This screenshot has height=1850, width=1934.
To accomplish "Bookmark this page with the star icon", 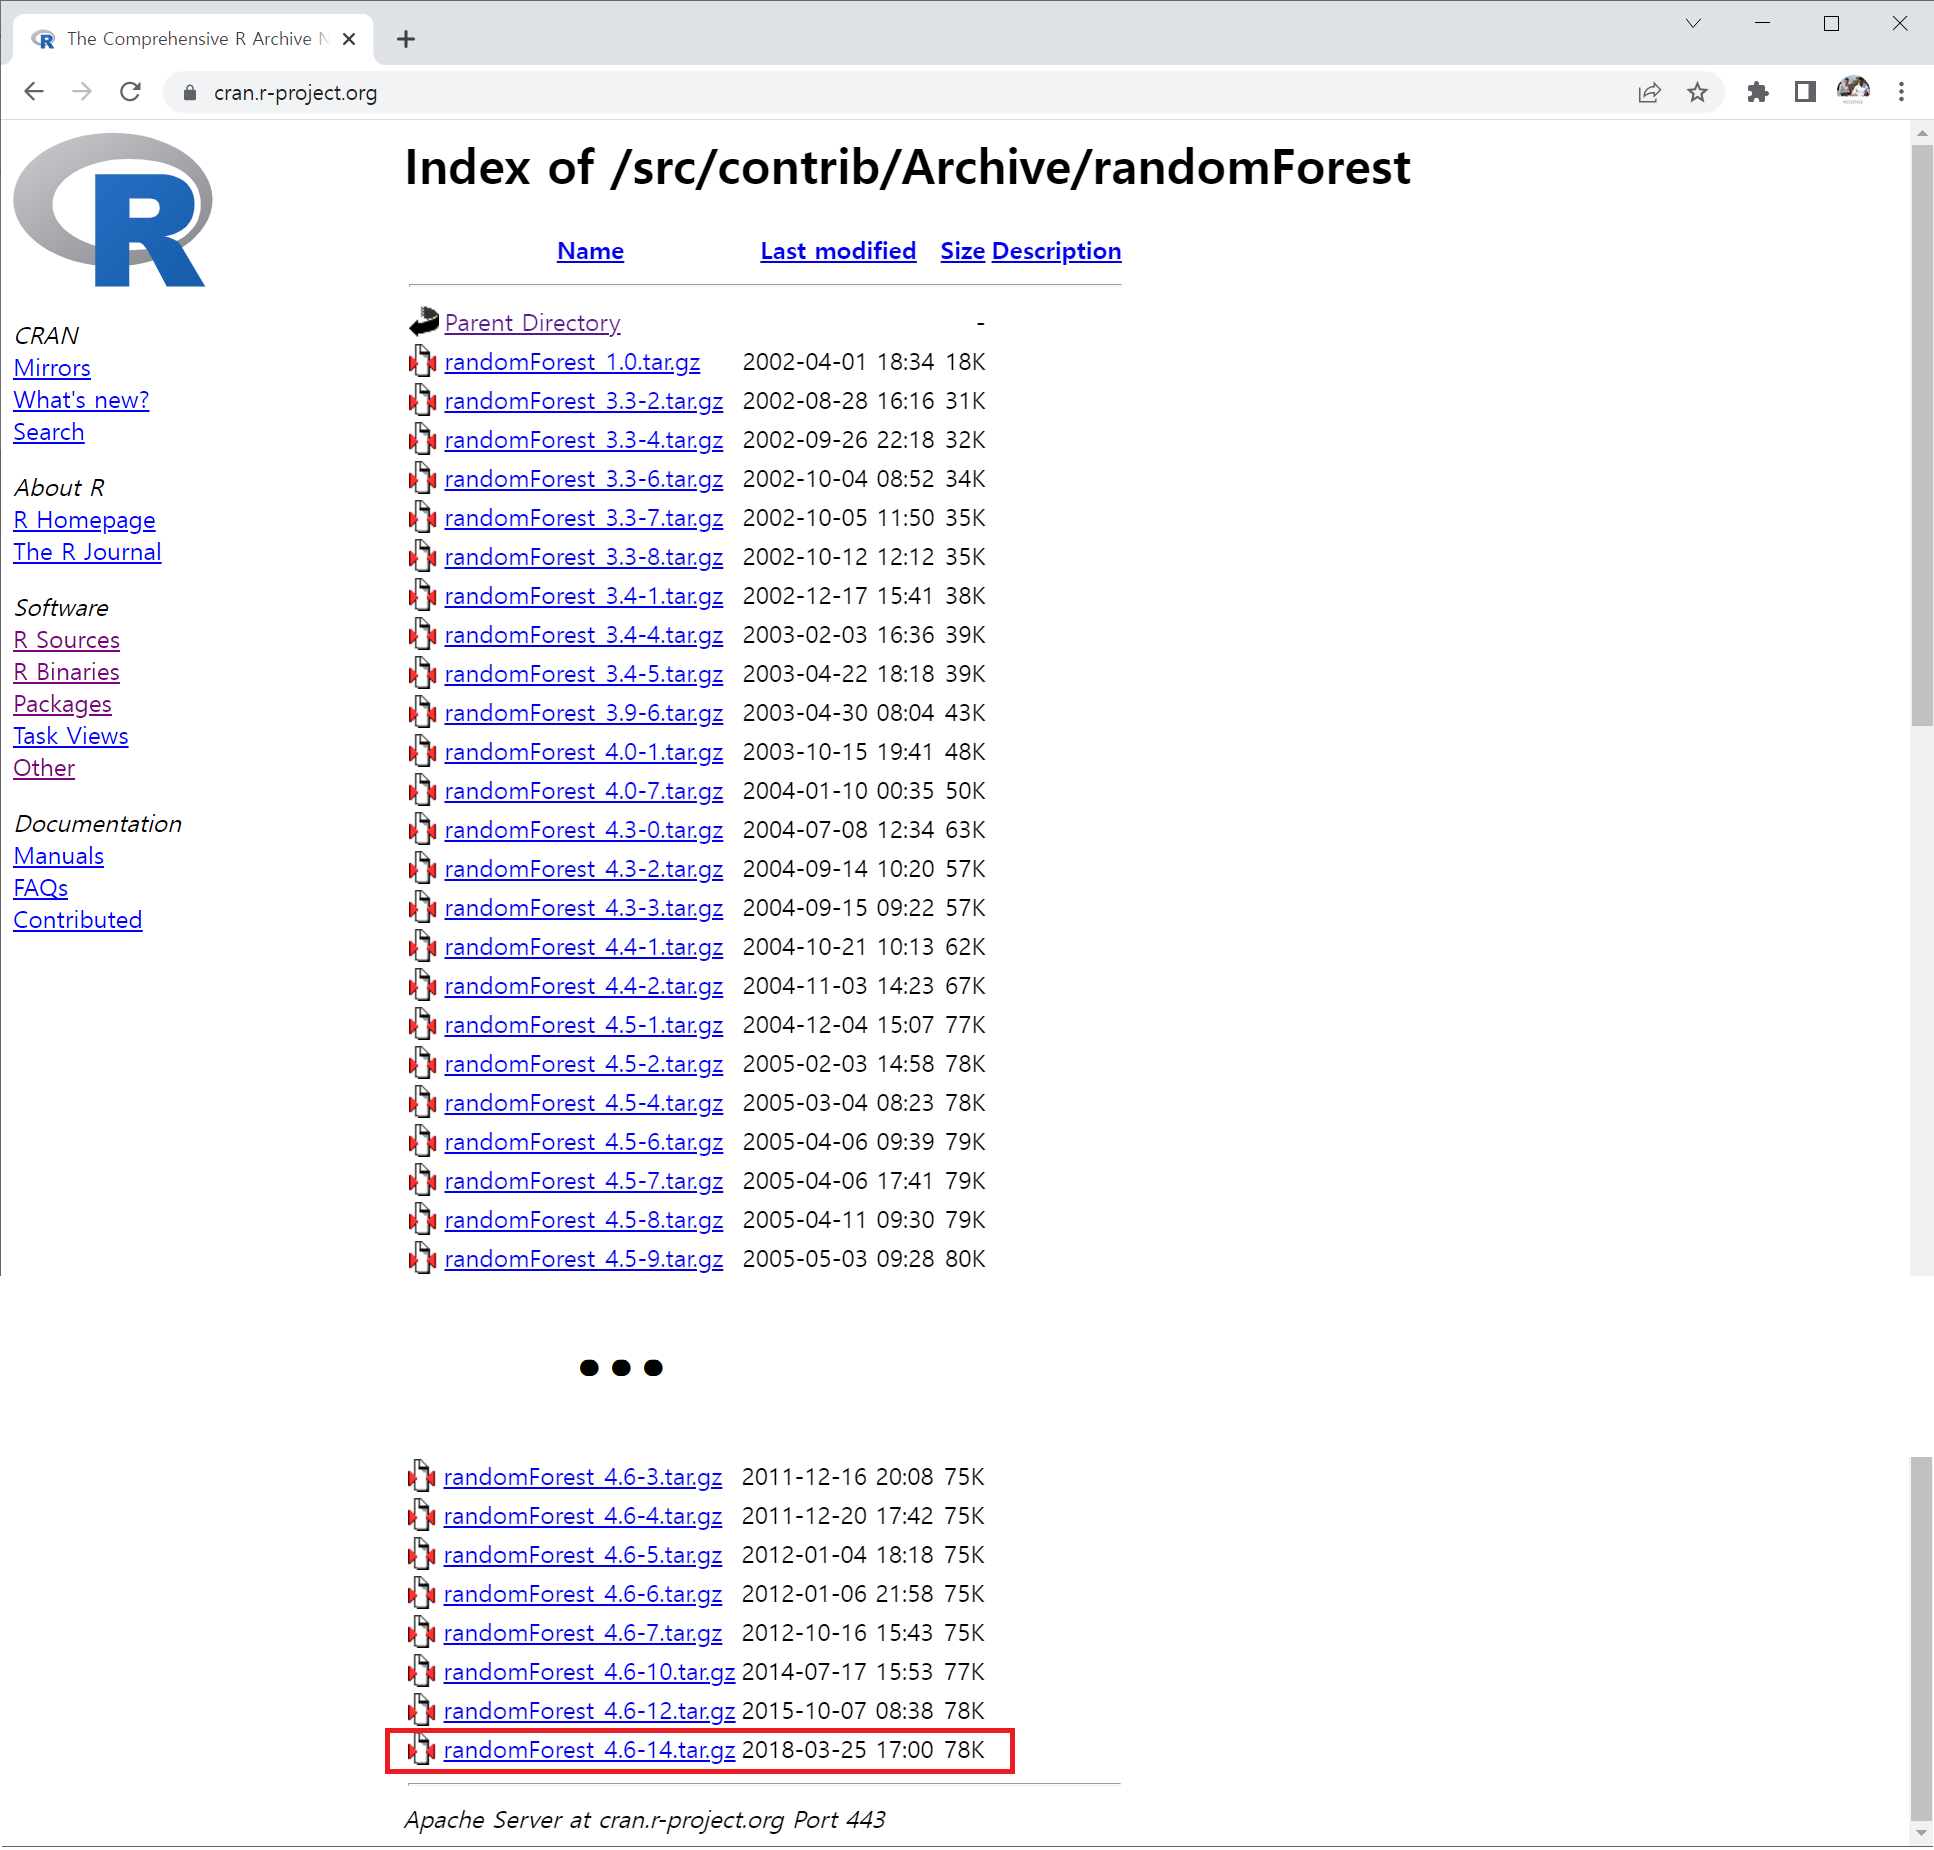I will pos(1697,92).
